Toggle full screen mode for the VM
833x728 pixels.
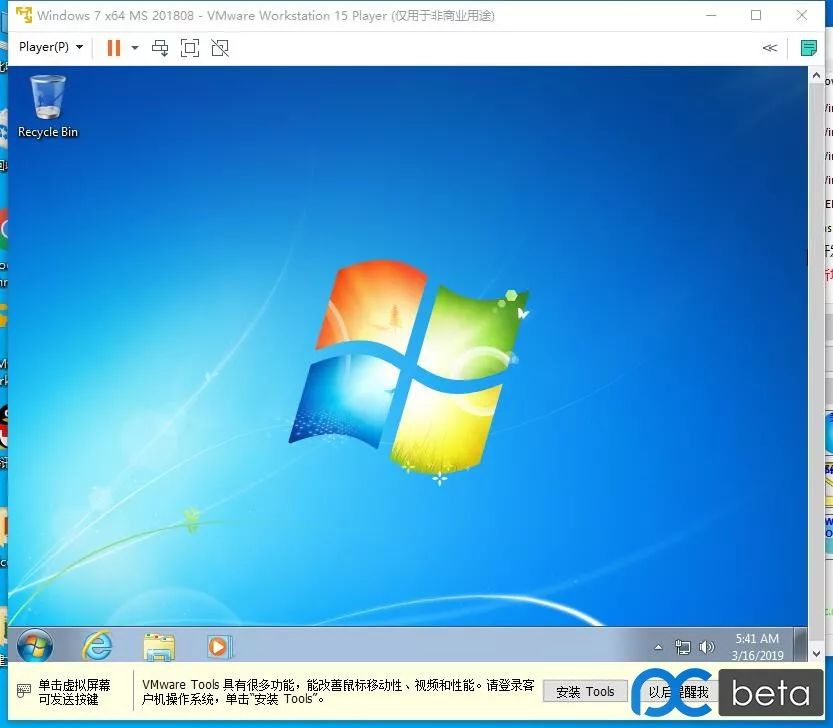pos(189,47)
